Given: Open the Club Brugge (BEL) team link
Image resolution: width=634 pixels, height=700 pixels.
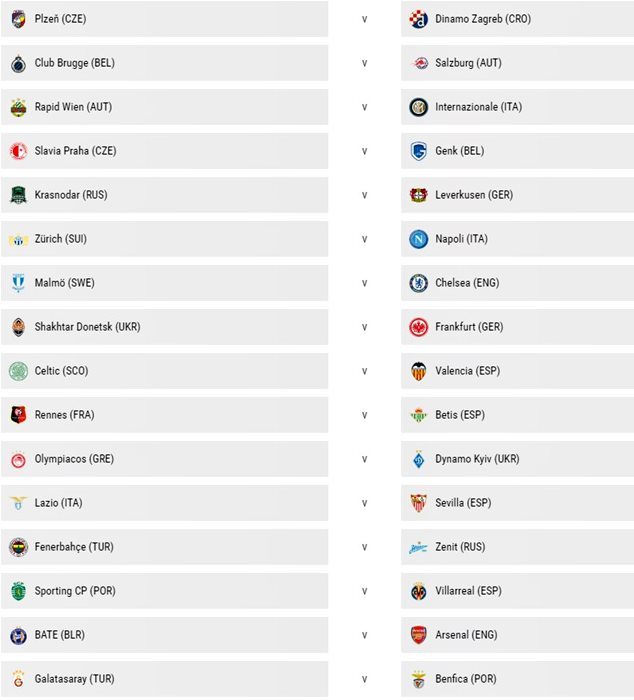Looking at the screenshot, I should pyautogui.click(x=75, y=63).
